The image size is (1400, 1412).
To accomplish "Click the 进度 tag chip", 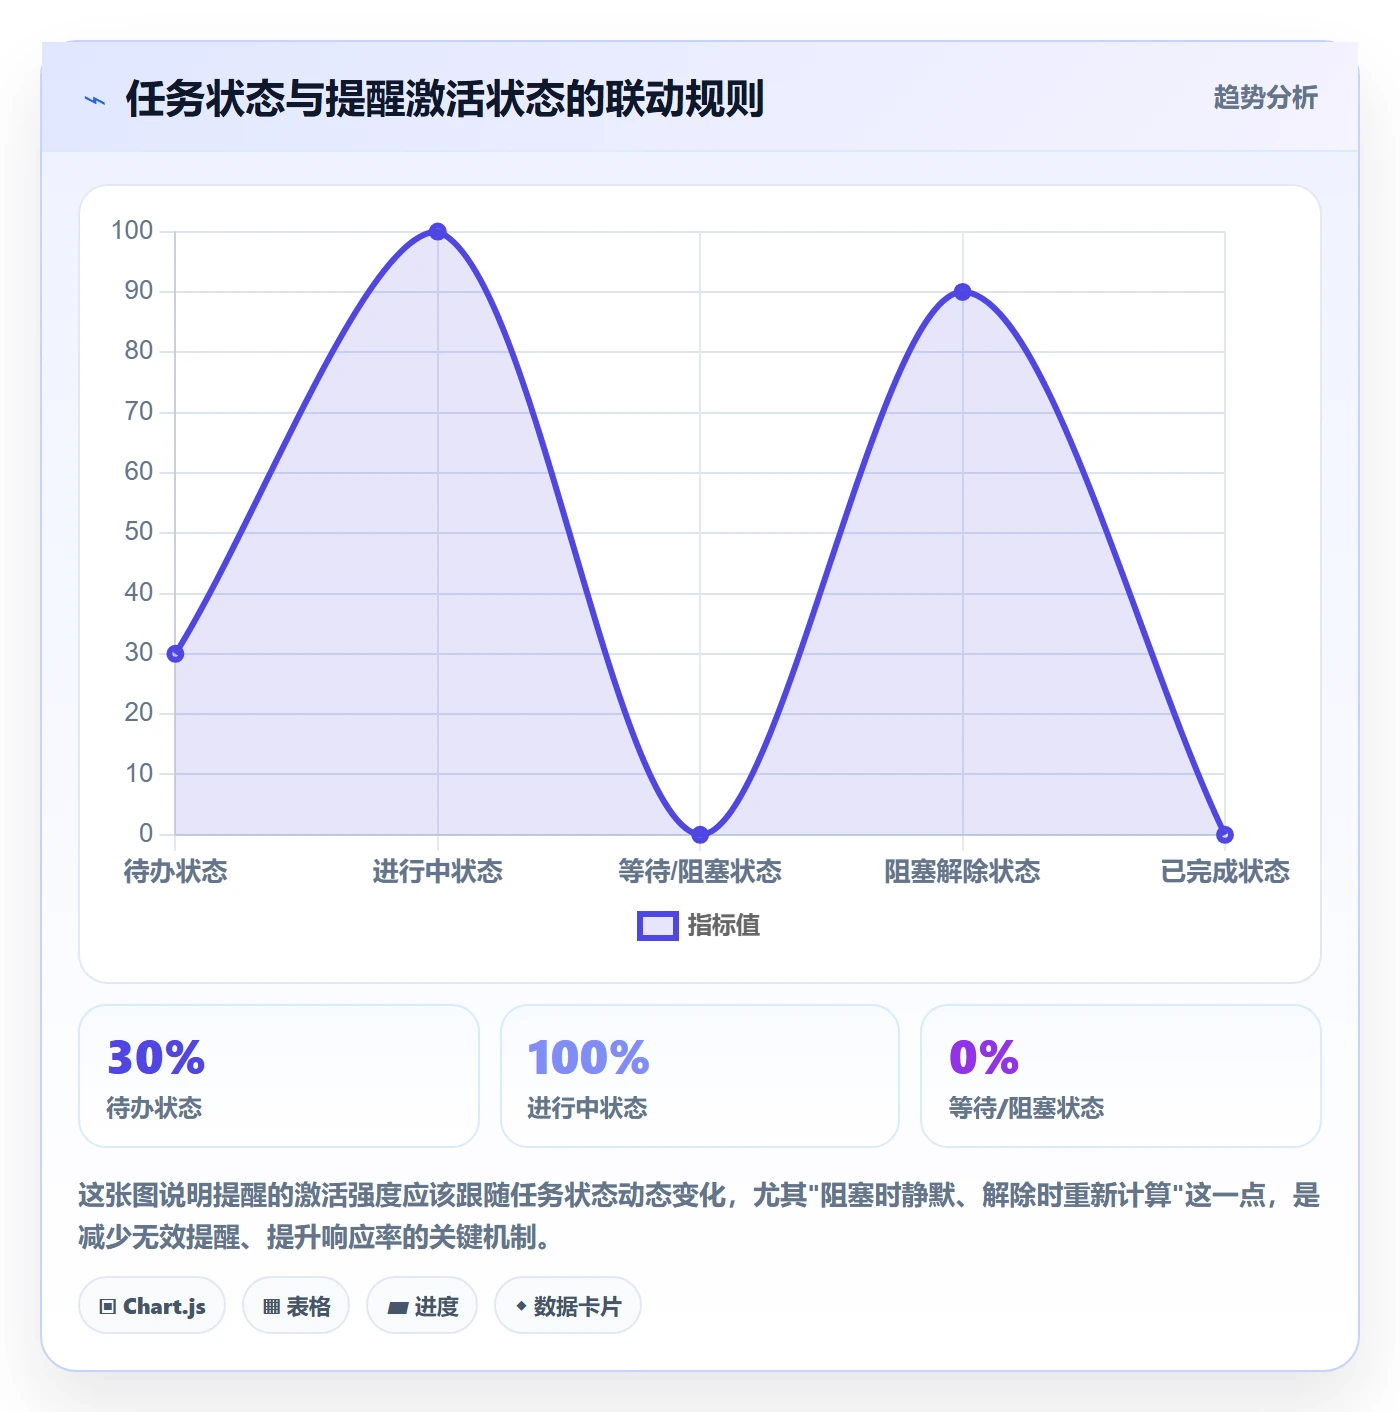I will (422, 1305).
